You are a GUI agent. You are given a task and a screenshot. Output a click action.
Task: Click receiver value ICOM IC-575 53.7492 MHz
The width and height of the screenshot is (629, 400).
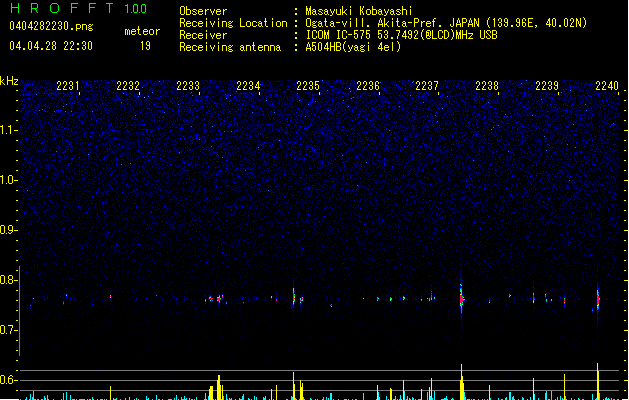click(x=401, y=35)
